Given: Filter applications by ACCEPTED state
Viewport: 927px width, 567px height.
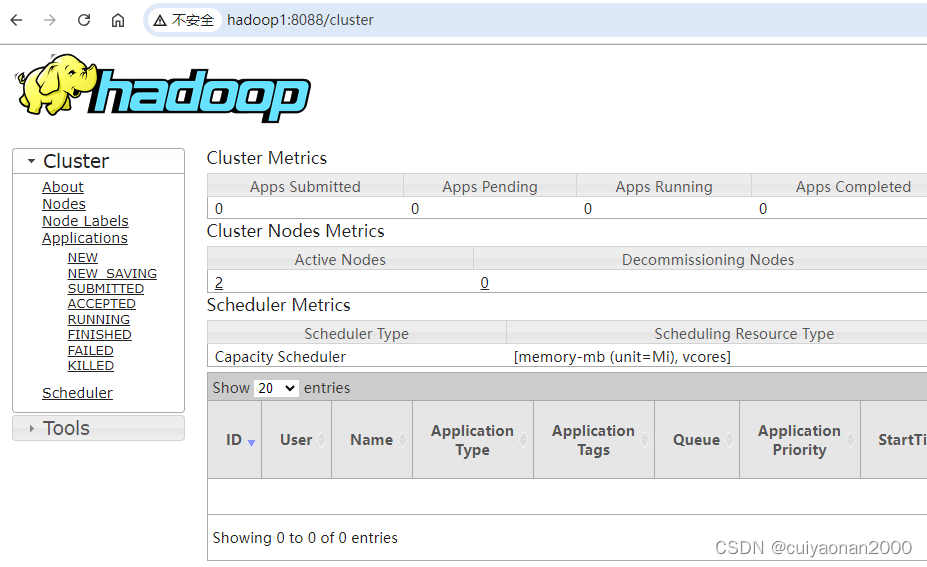Looking at the screenshot, I should click(x=102, y=303).
